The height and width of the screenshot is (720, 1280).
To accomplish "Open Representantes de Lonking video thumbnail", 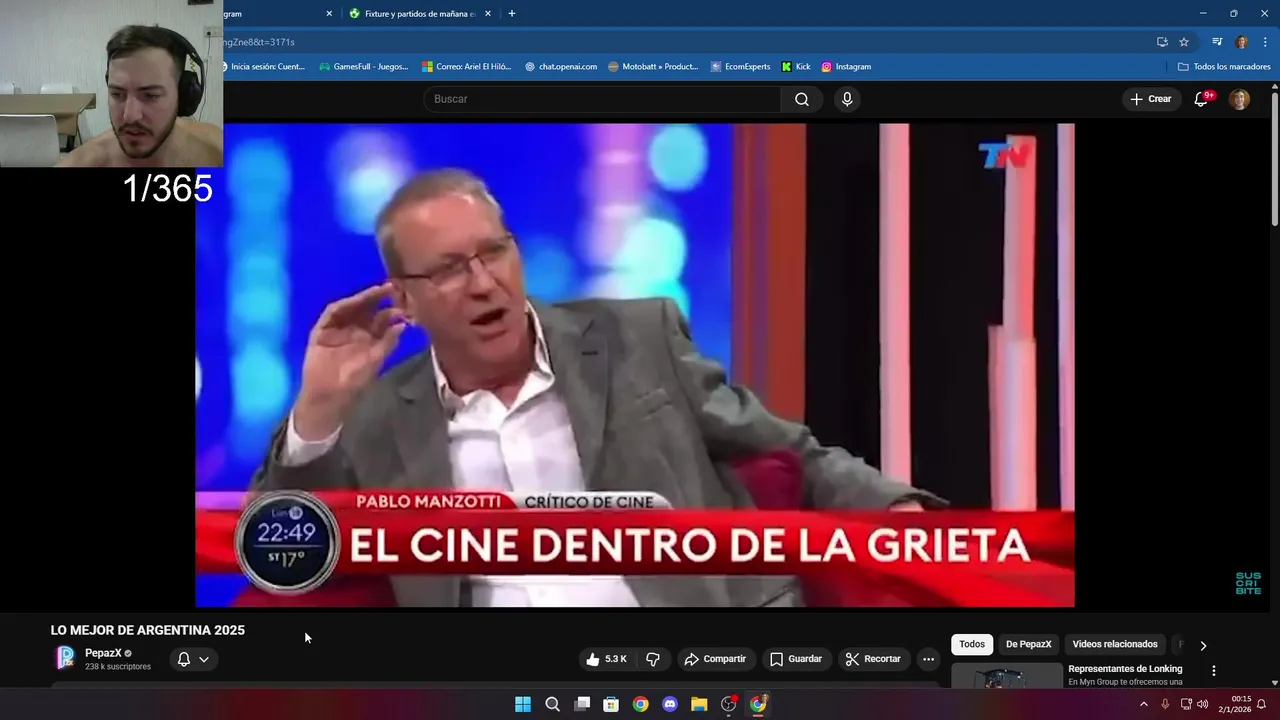I will 1007,675.
